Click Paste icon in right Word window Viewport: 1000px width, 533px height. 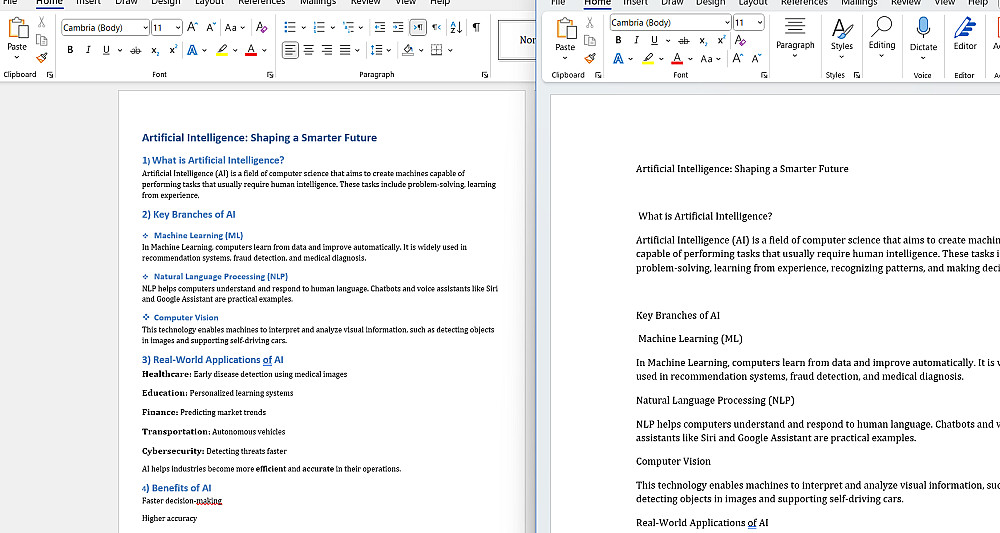pos(565,29)
